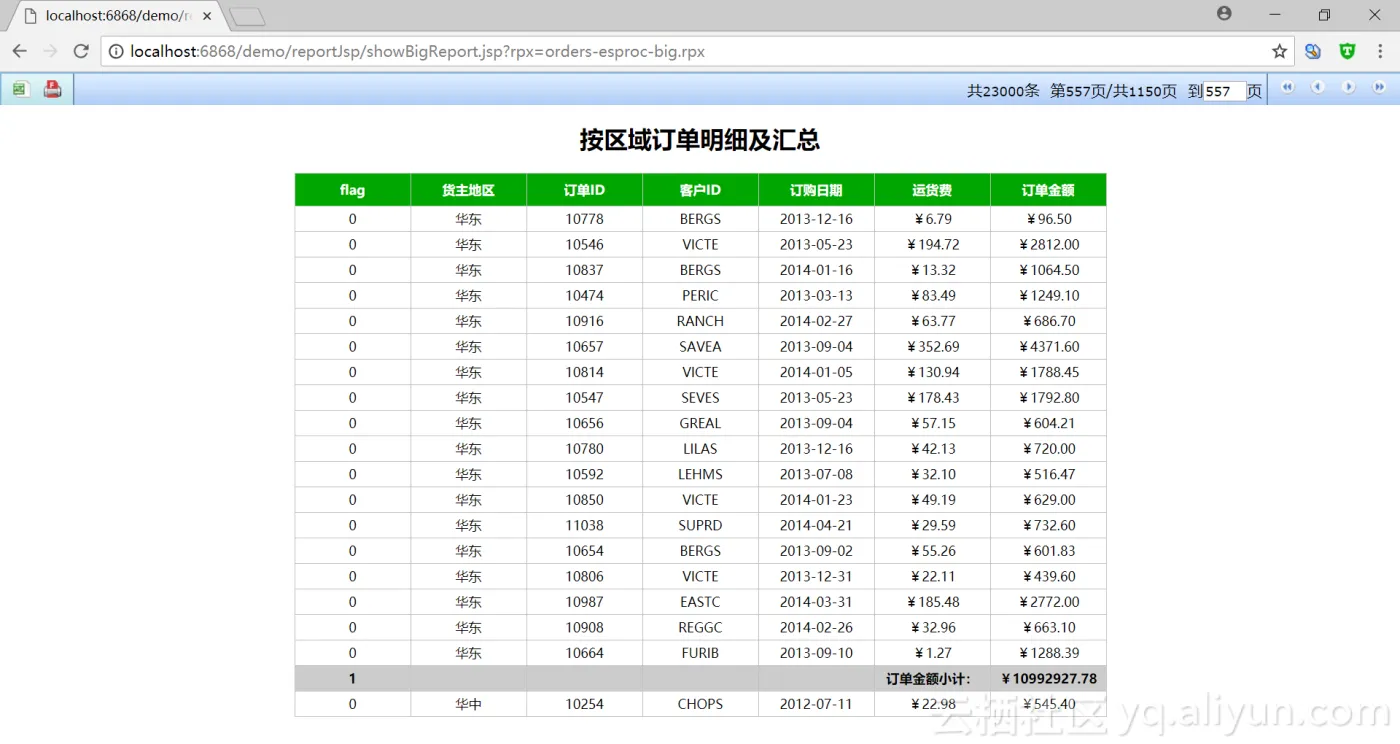Click the 共23000条 record count text

click(x=1003, y=91)
